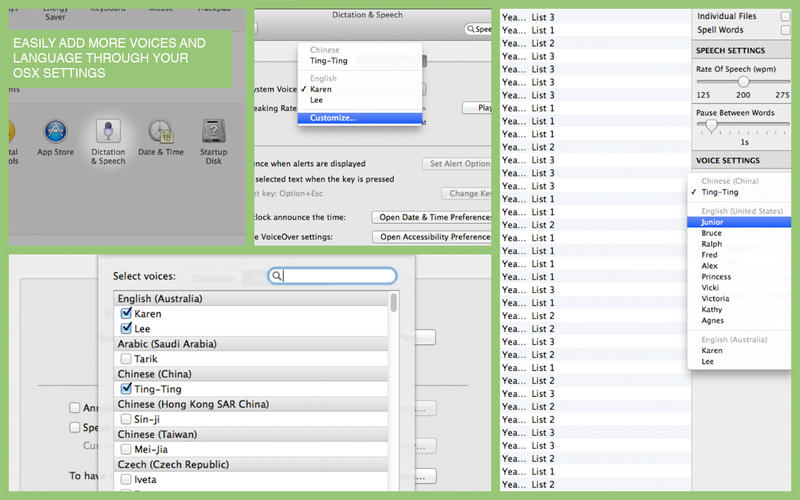Select Junior in the Voice Settings menu
The image size is (800, 500).
coord(739,222)
